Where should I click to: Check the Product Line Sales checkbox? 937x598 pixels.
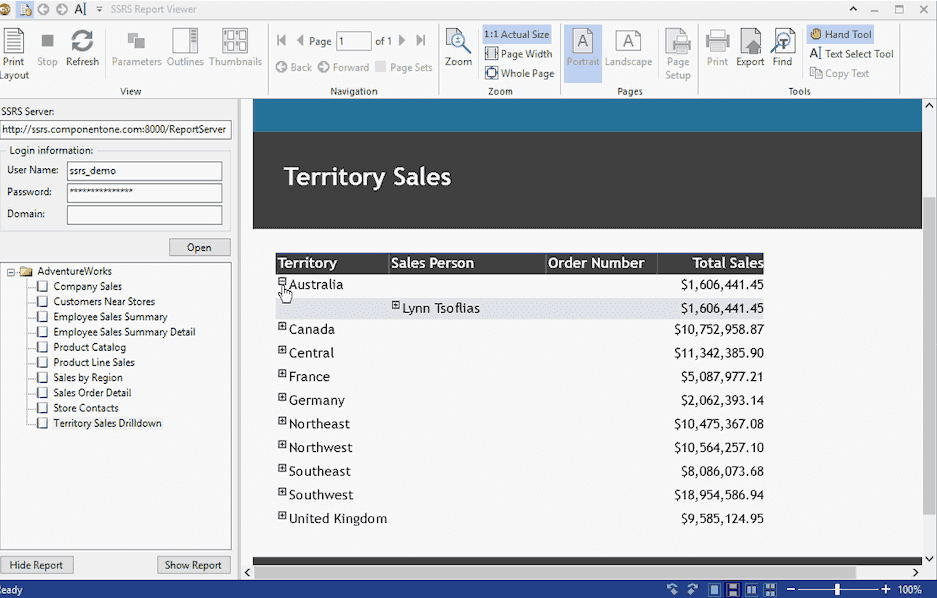coord(42,362)
